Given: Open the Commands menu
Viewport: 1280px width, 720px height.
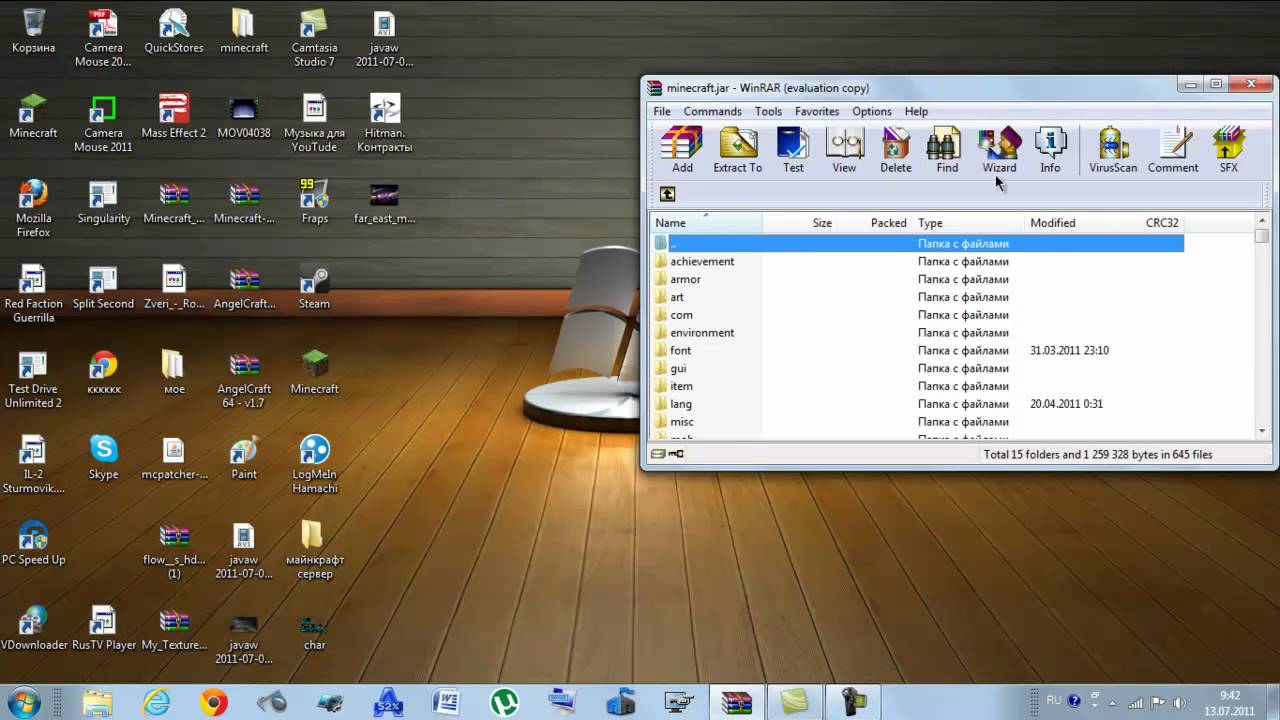Looking at the screenshot, I should 712,112.
